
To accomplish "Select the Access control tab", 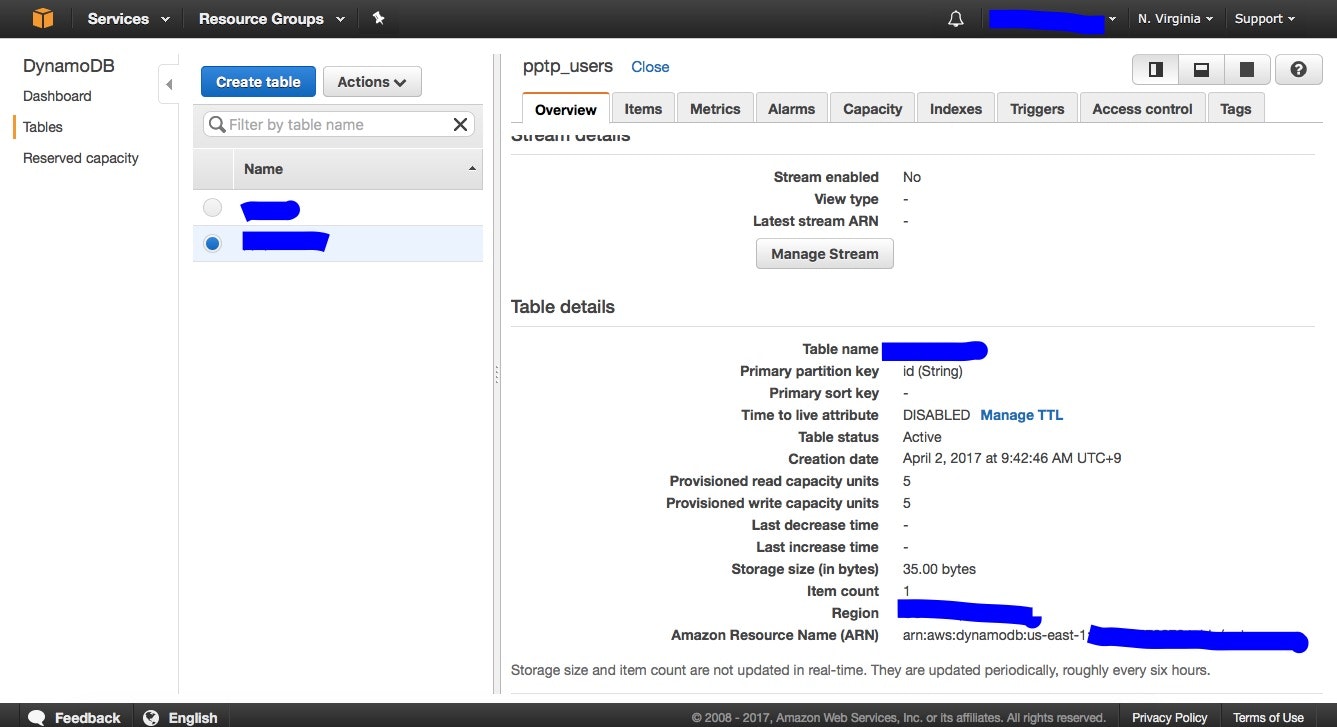I will tap(1142, 109).
